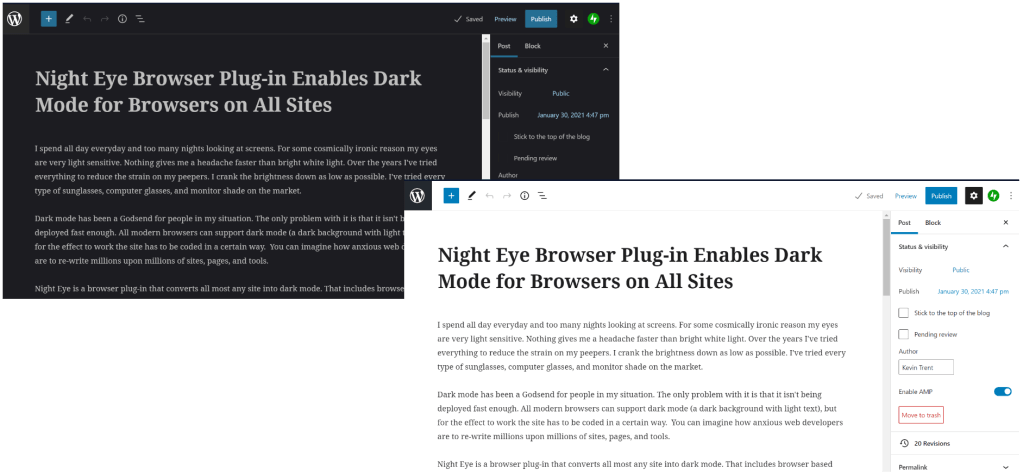Select the Block tab in dark editor sidebar
The image size is (1023, 475).
click(x=532, y=46)
